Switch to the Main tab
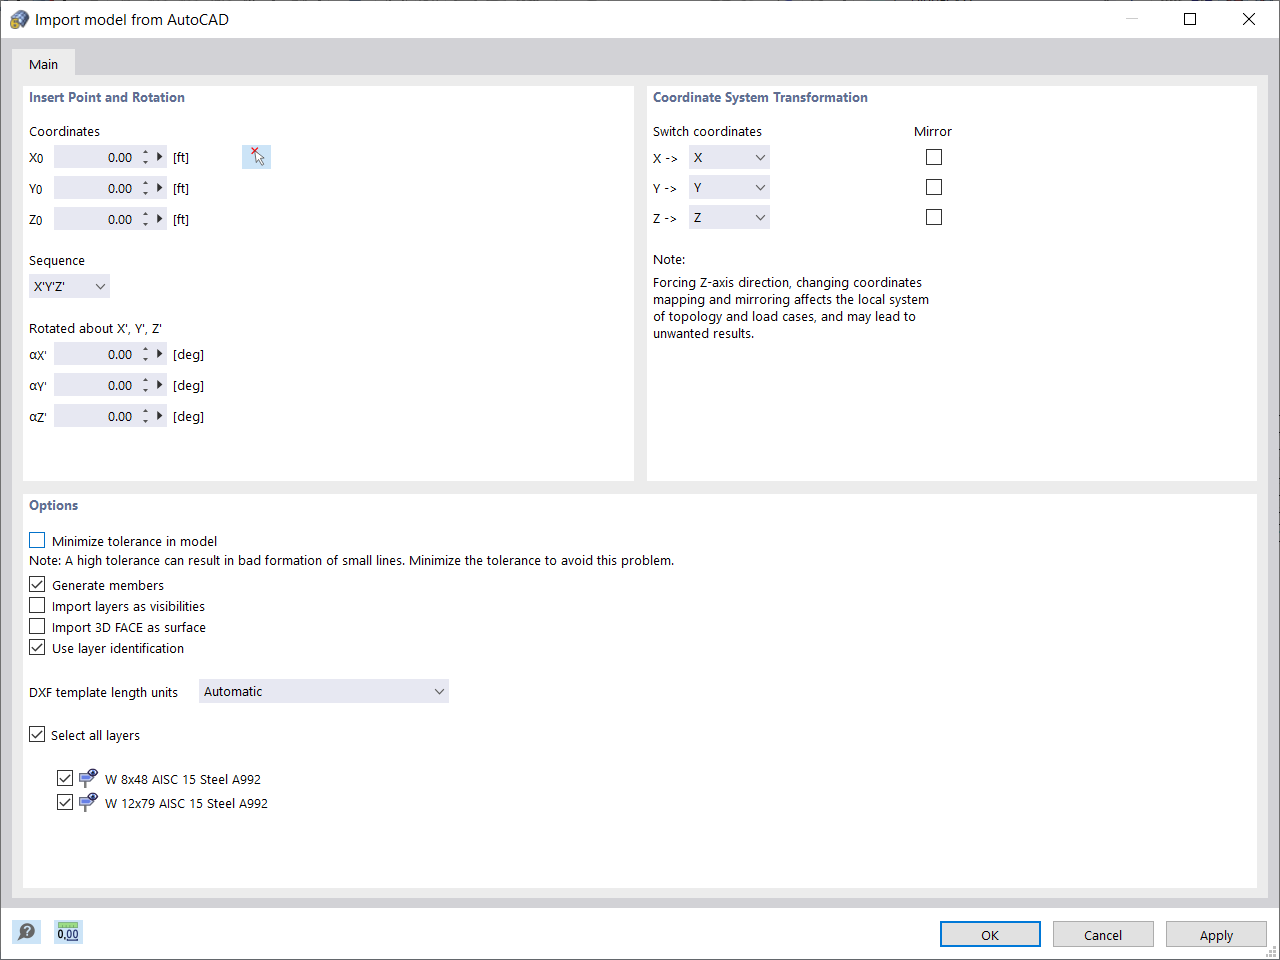 coord(43,63)
